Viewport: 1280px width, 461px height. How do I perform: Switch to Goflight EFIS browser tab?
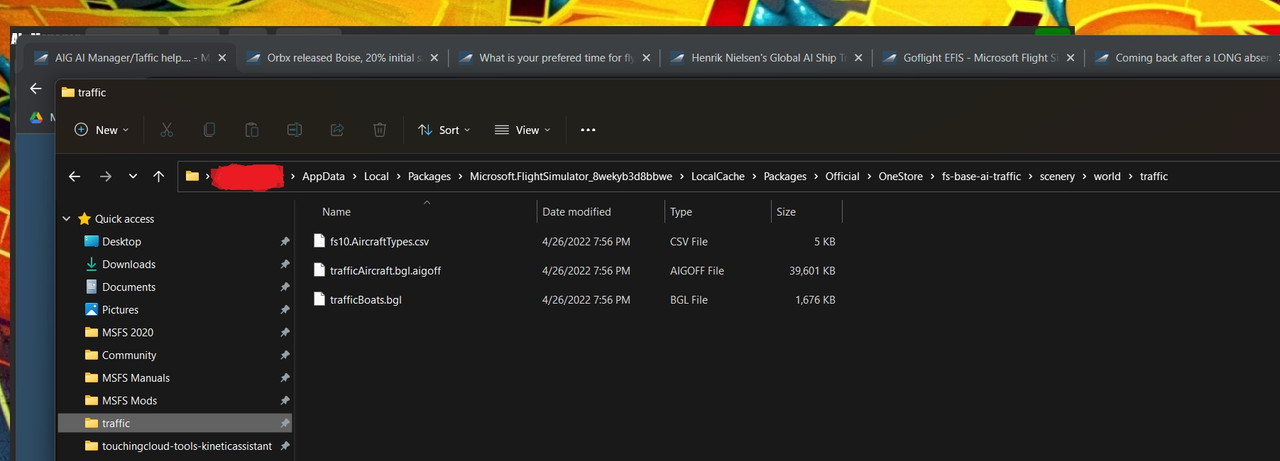tap(977, 58)
